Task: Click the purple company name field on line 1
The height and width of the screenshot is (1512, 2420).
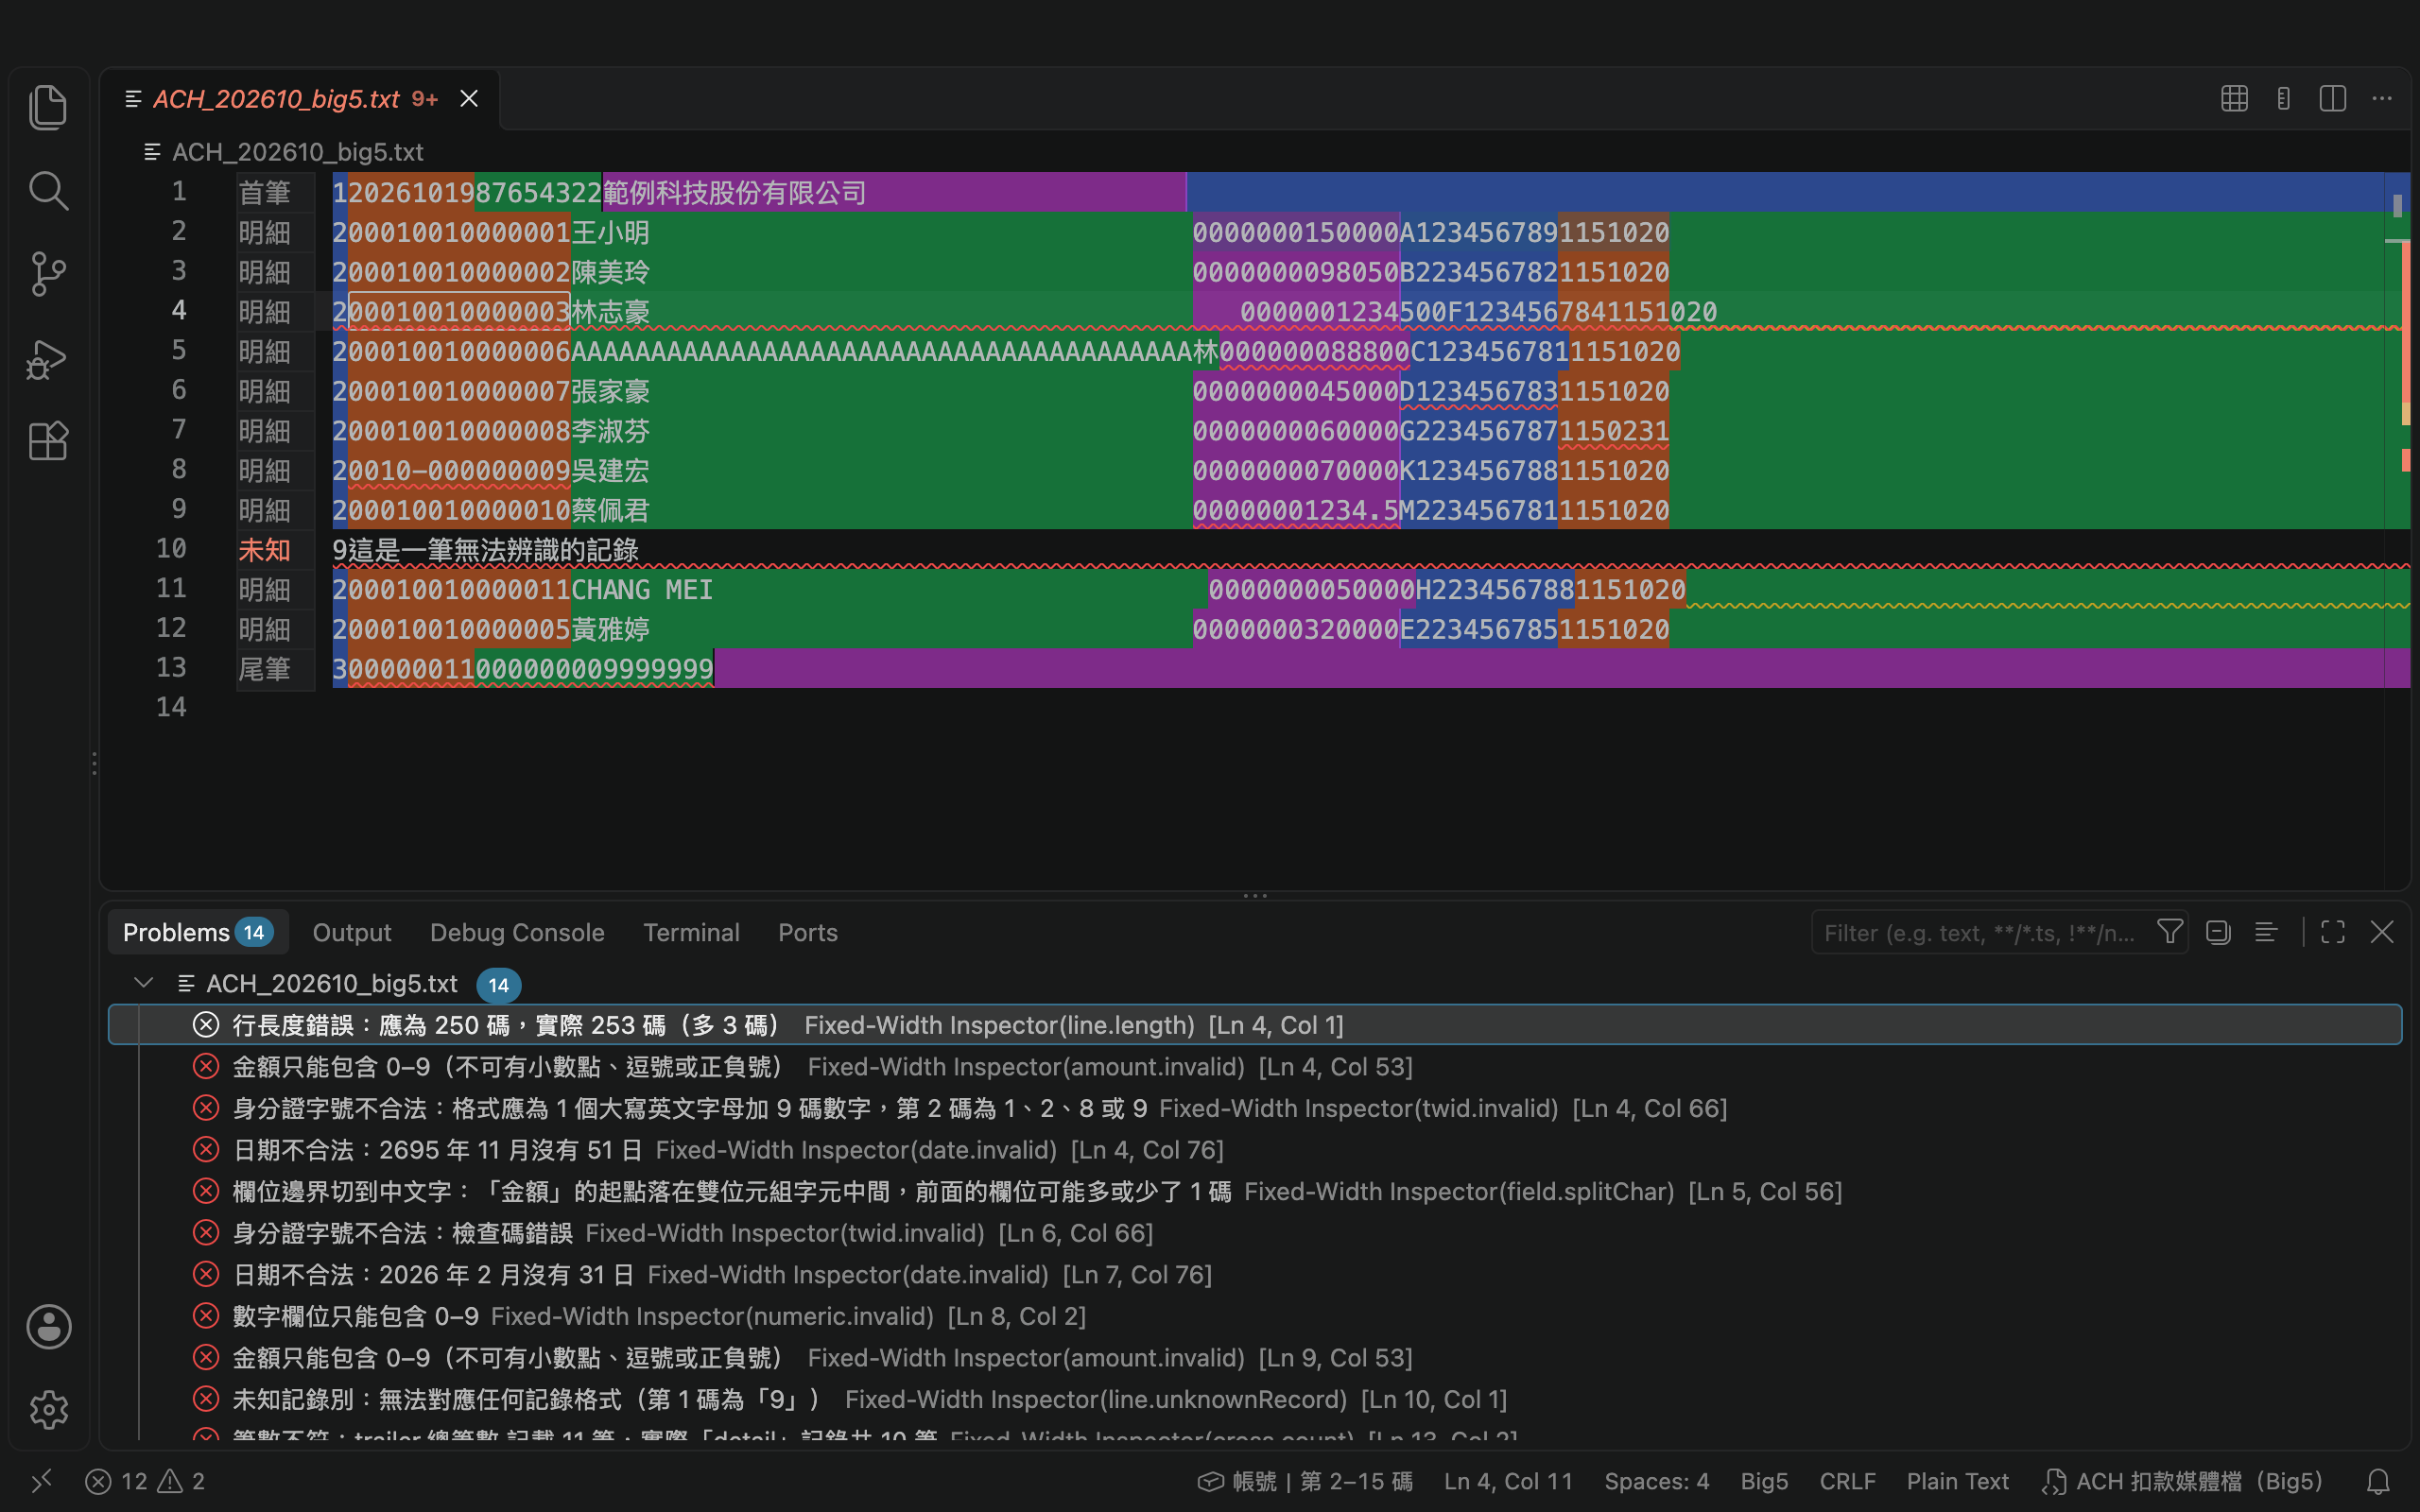Action: click(x=894, y=192)
